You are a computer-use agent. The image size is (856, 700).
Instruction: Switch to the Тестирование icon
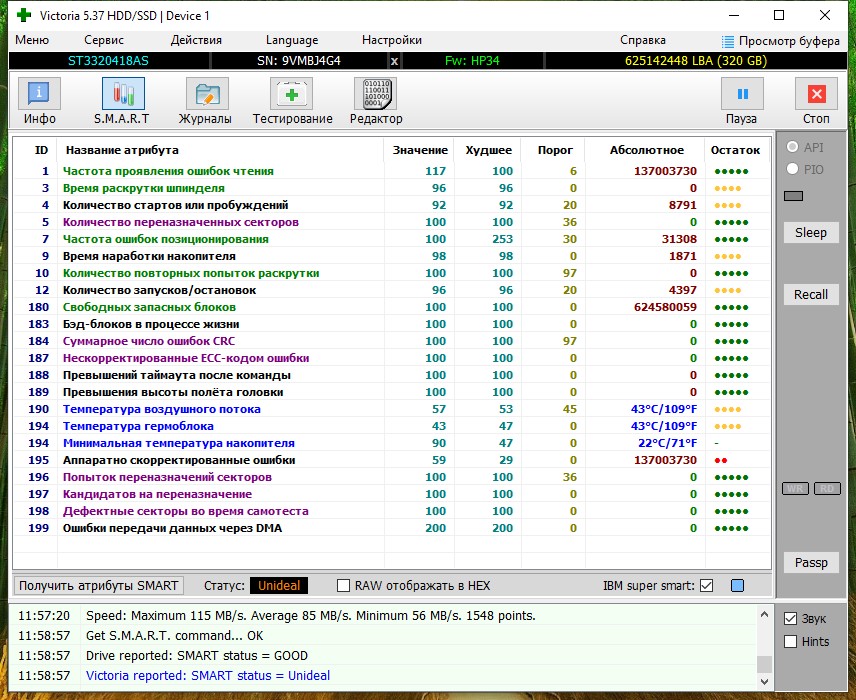point(292,94)
